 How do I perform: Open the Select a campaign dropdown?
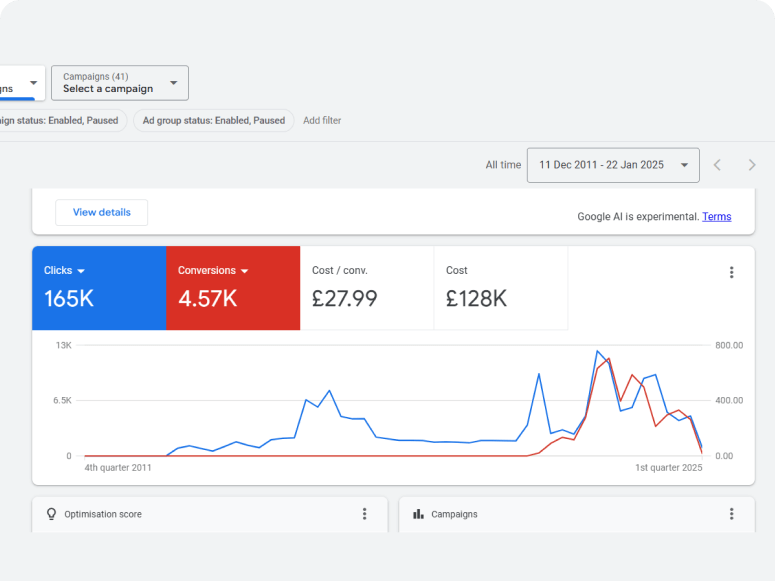[119, 83]
